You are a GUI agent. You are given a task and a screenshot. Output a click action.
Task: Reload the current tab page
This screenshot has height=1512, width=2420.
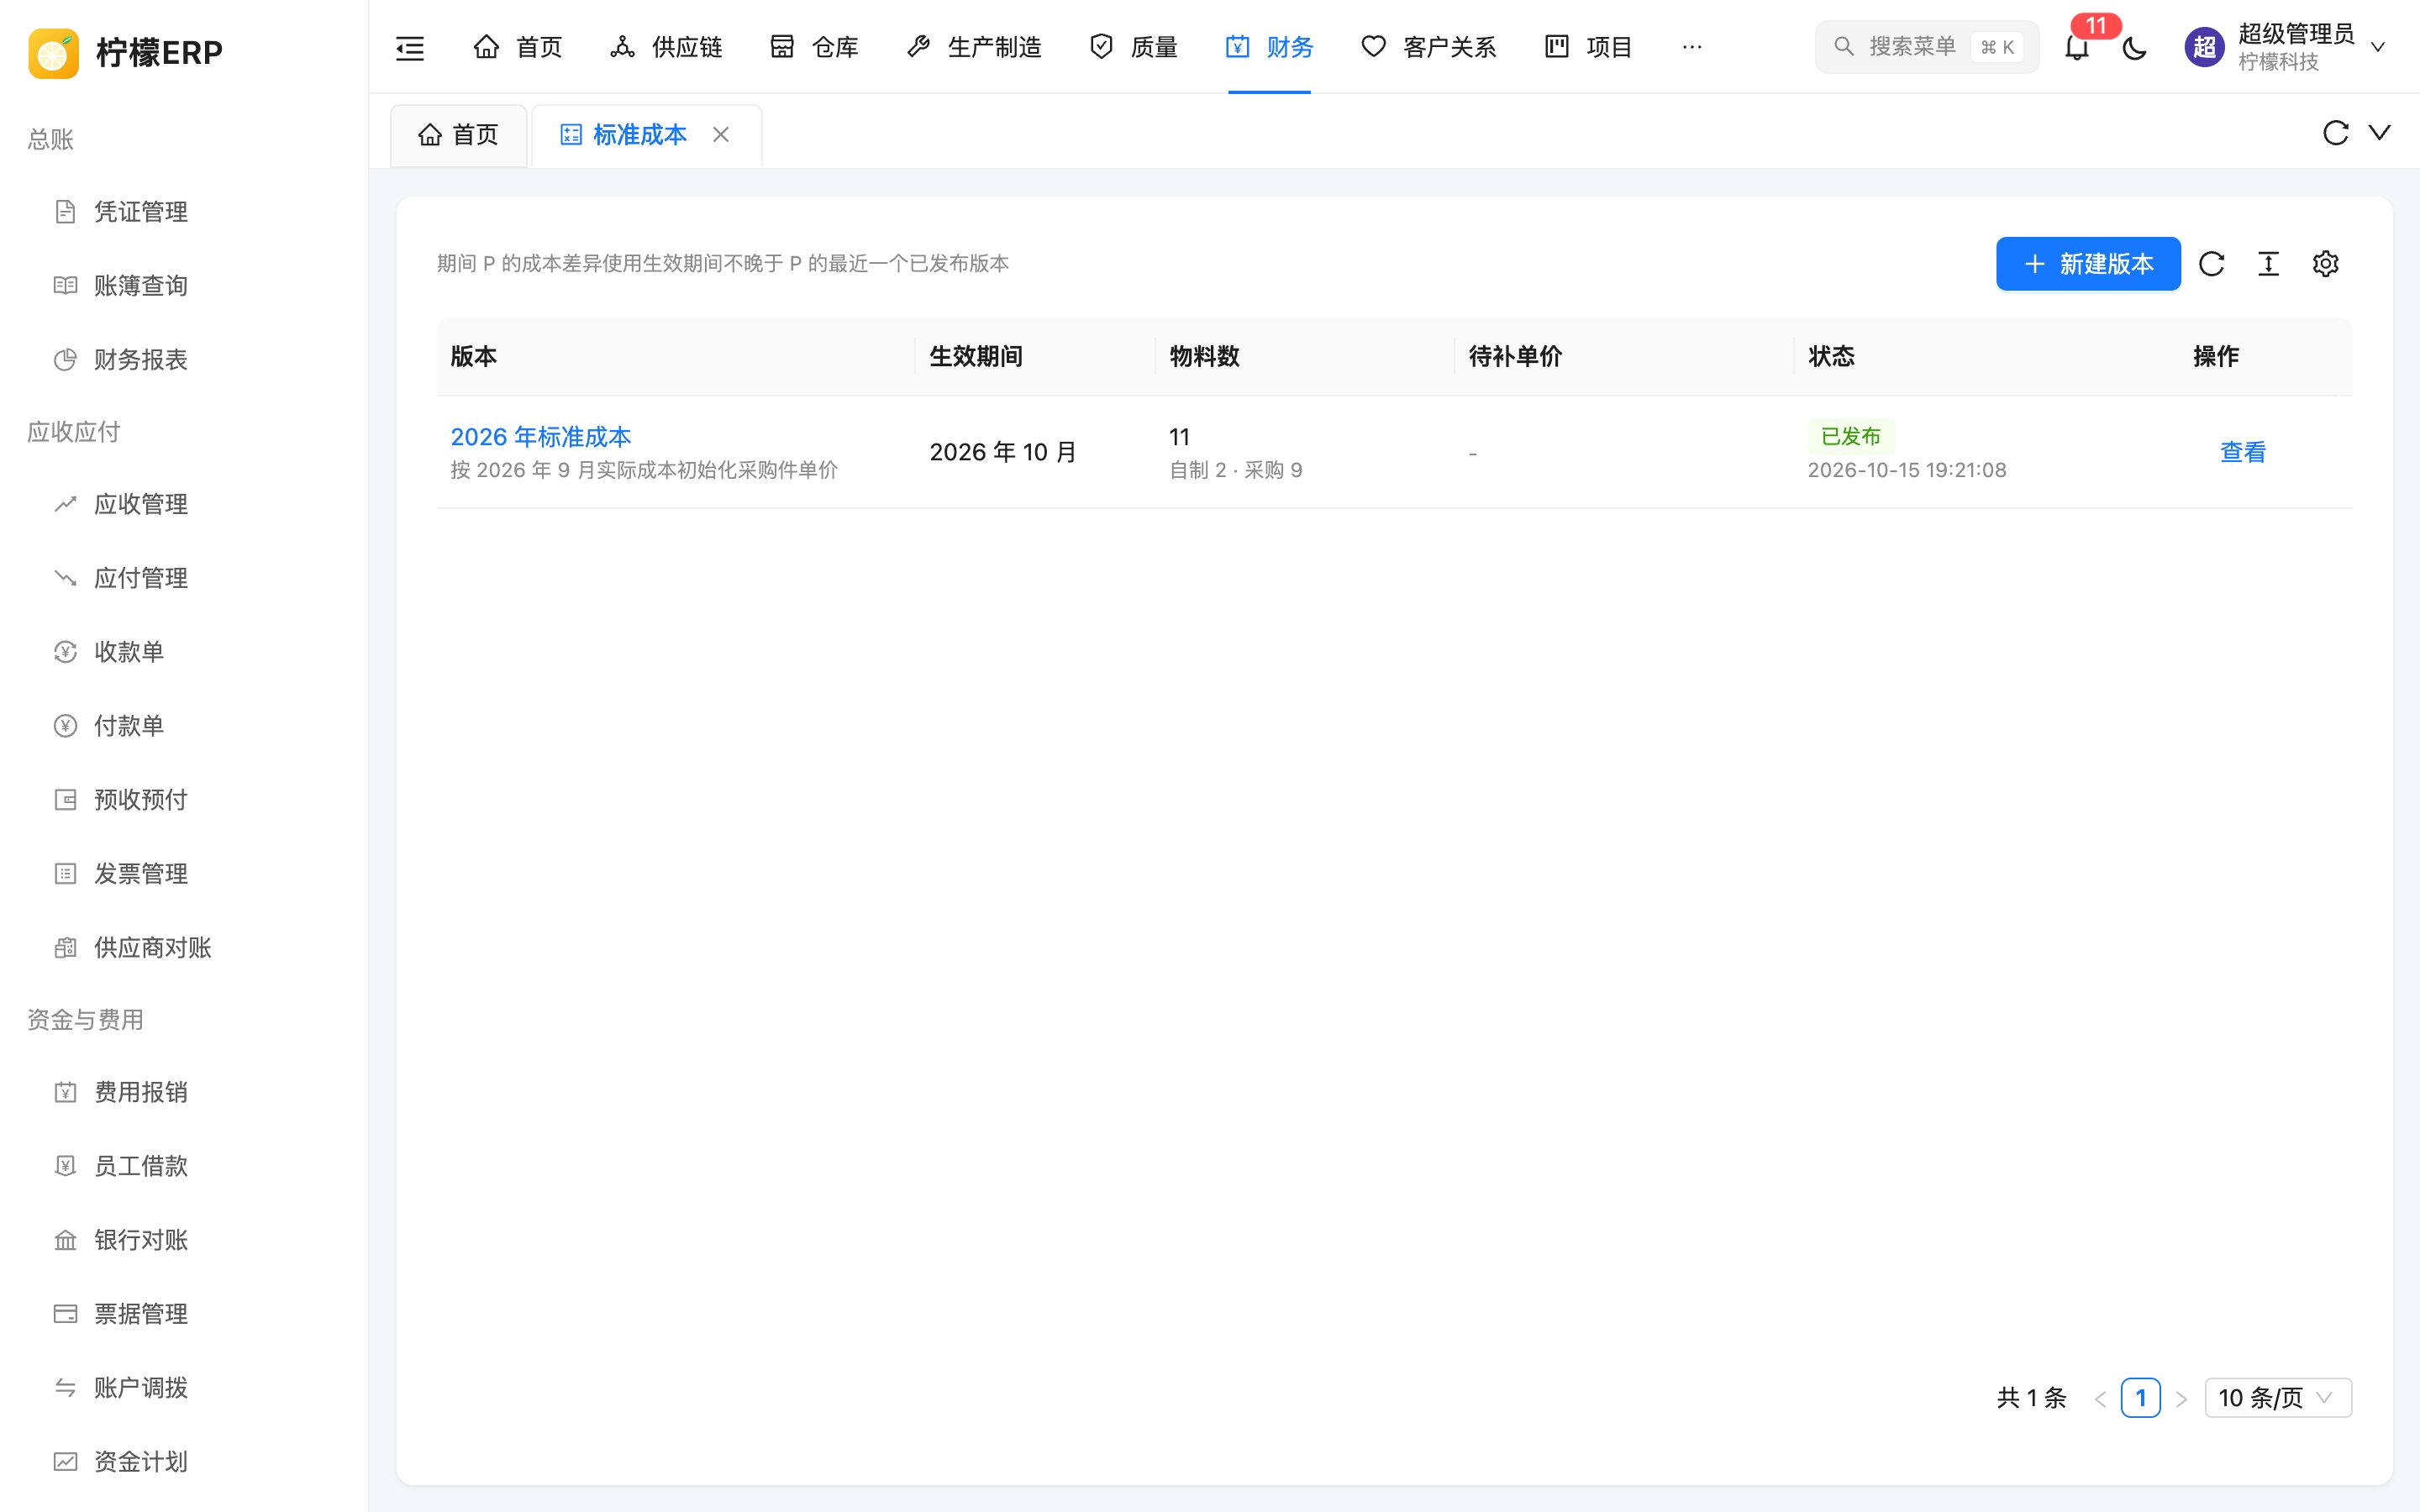tap(2335, 133)
